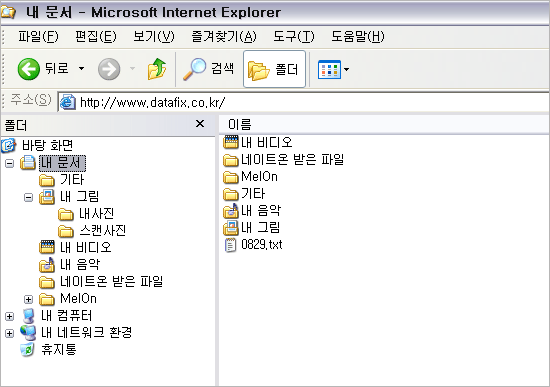This screenshot has height=387, width=550.
Task: Click the IE page icon in address bar
Action: click(67, 102)
